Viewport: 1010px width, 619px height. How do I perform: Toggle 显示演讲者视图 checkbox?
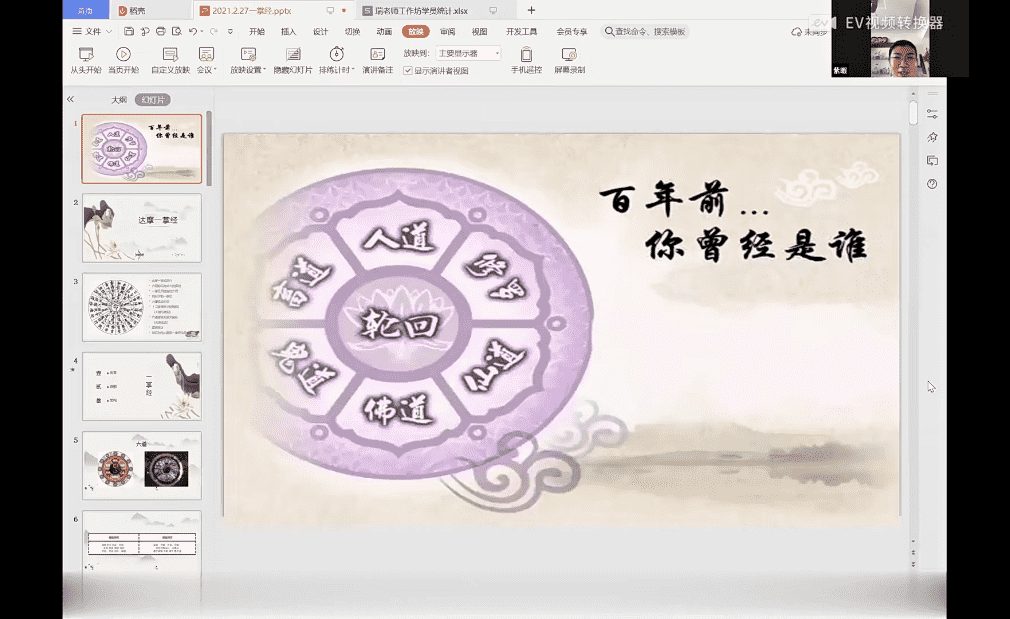[x=408, y=71]
